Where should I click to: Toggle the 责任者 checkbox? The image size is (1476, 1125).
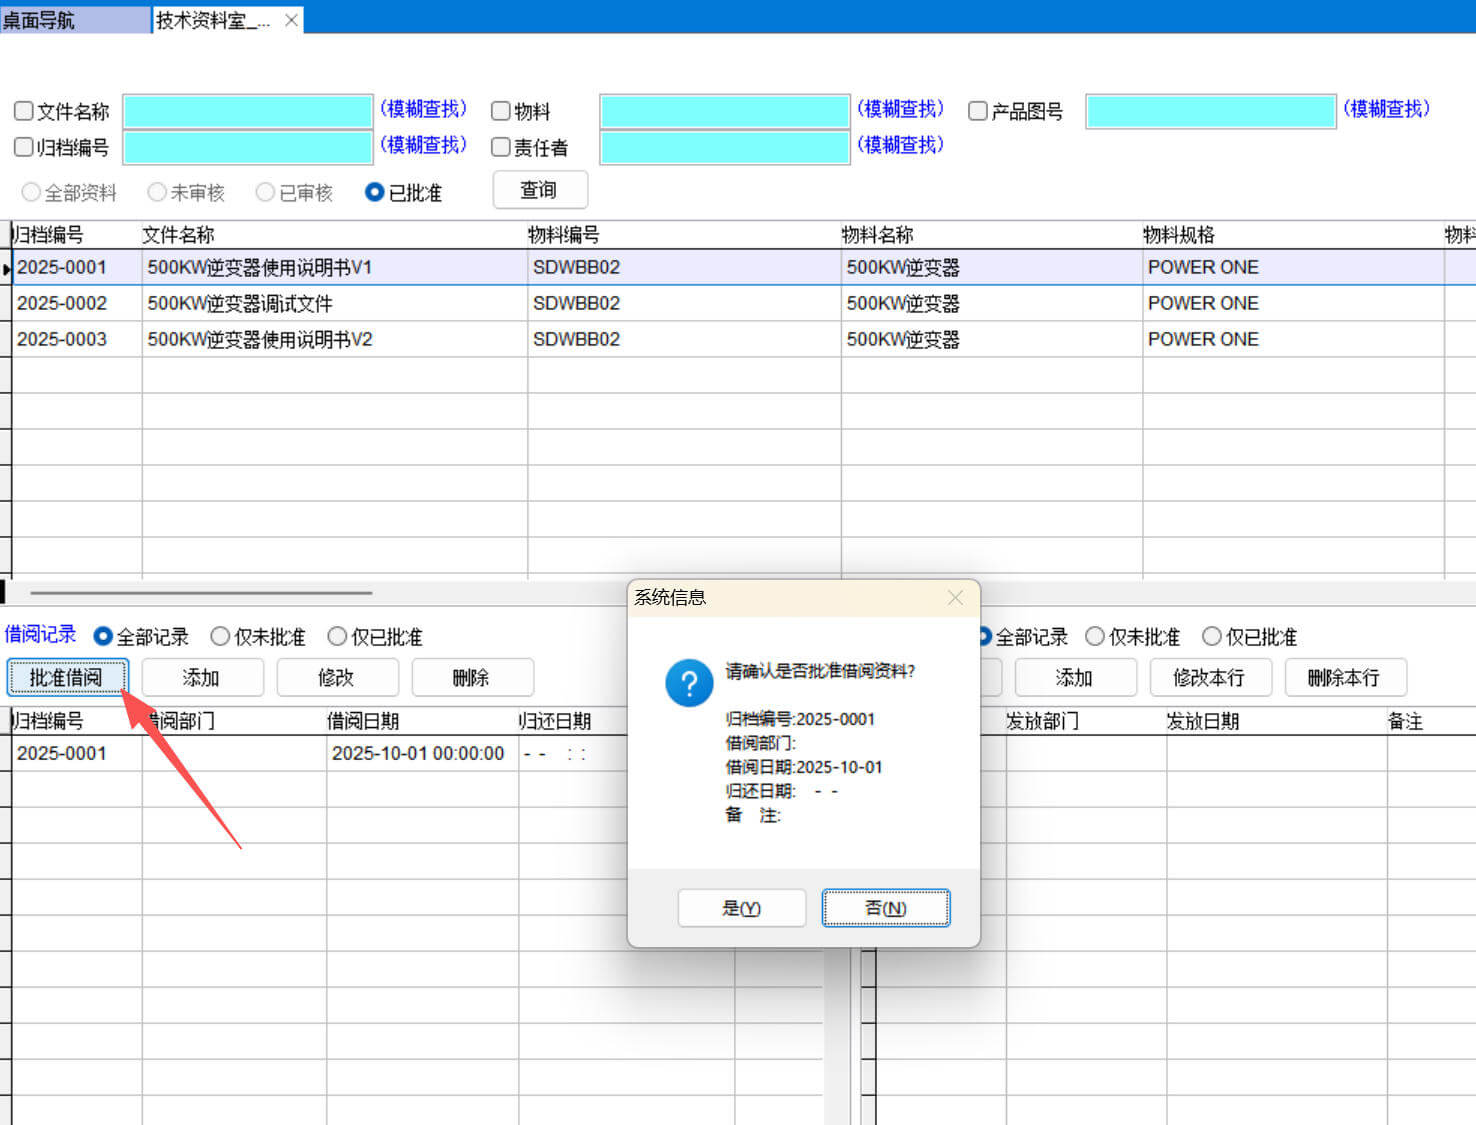[x=501, y=147]
